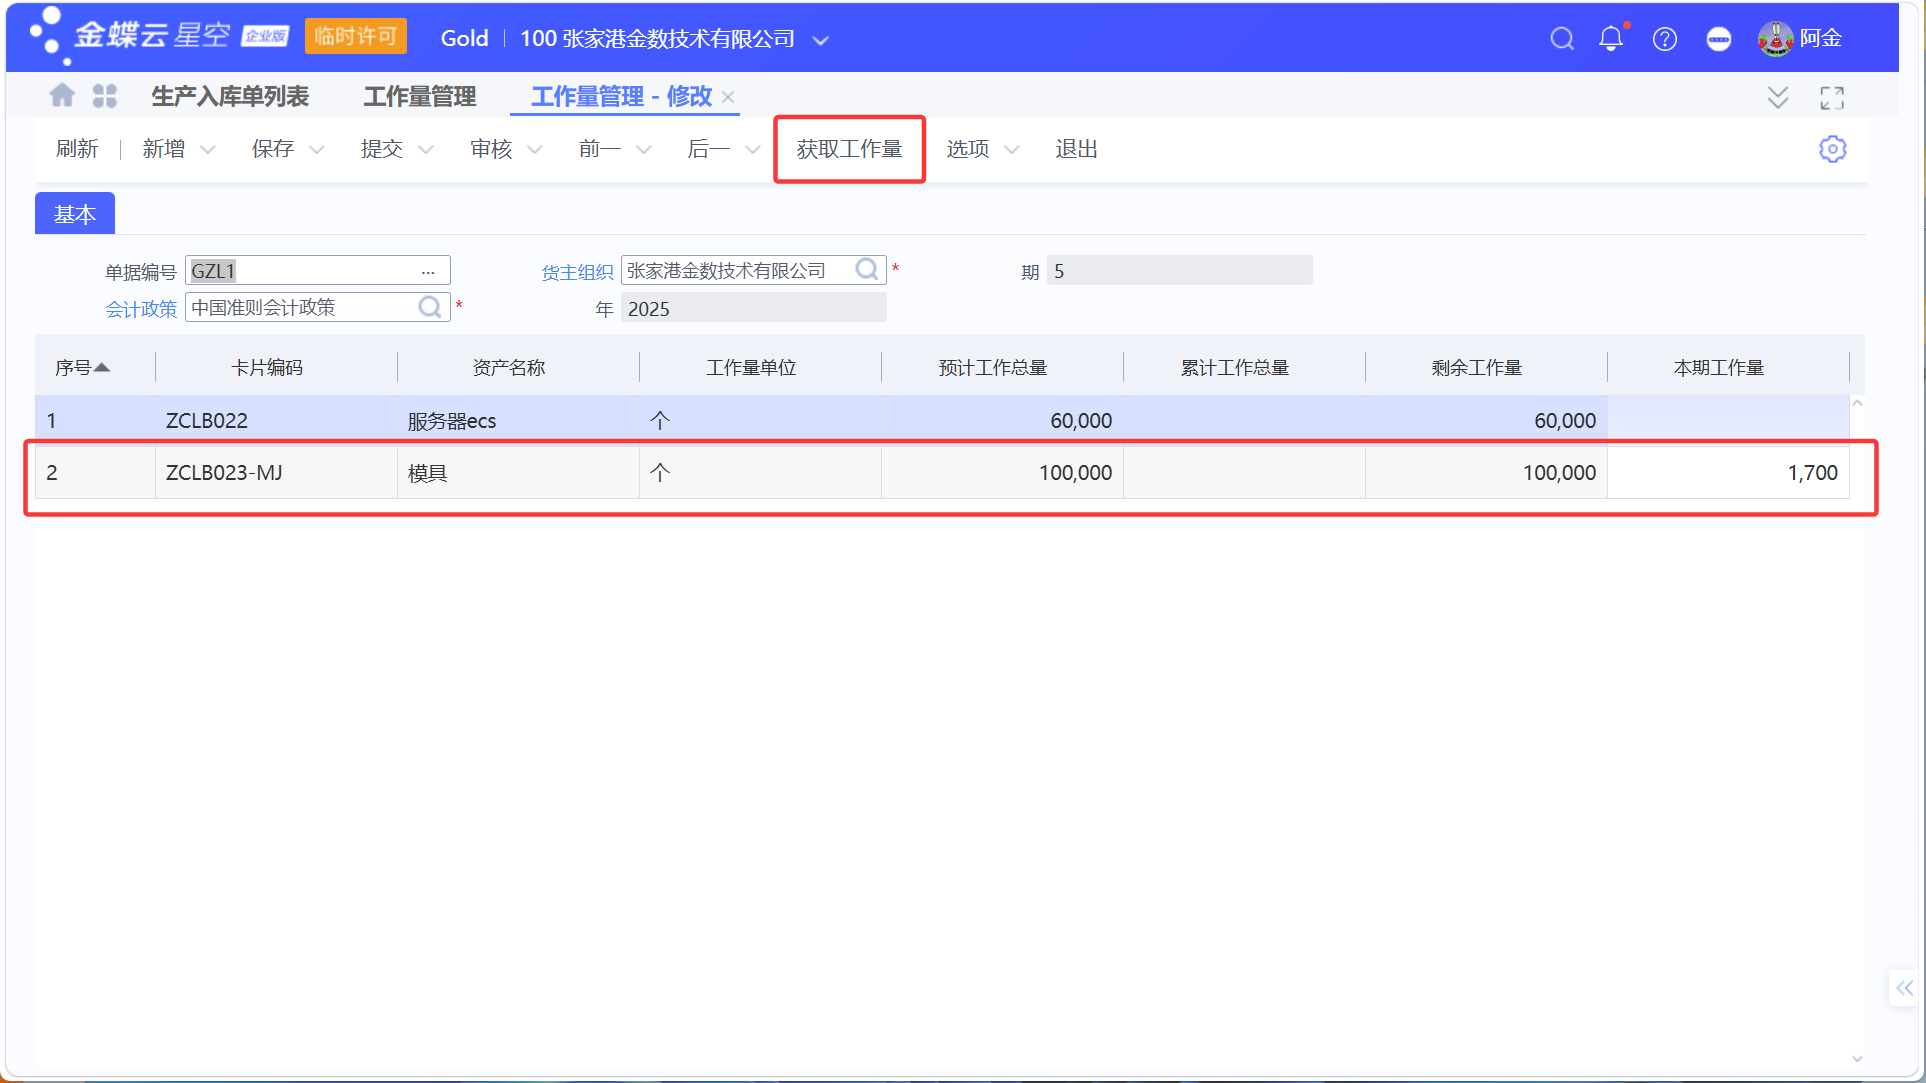Expand the 保存 dropdown arrow
This screenshot has height=1083, width=1926.
point(317,150)
